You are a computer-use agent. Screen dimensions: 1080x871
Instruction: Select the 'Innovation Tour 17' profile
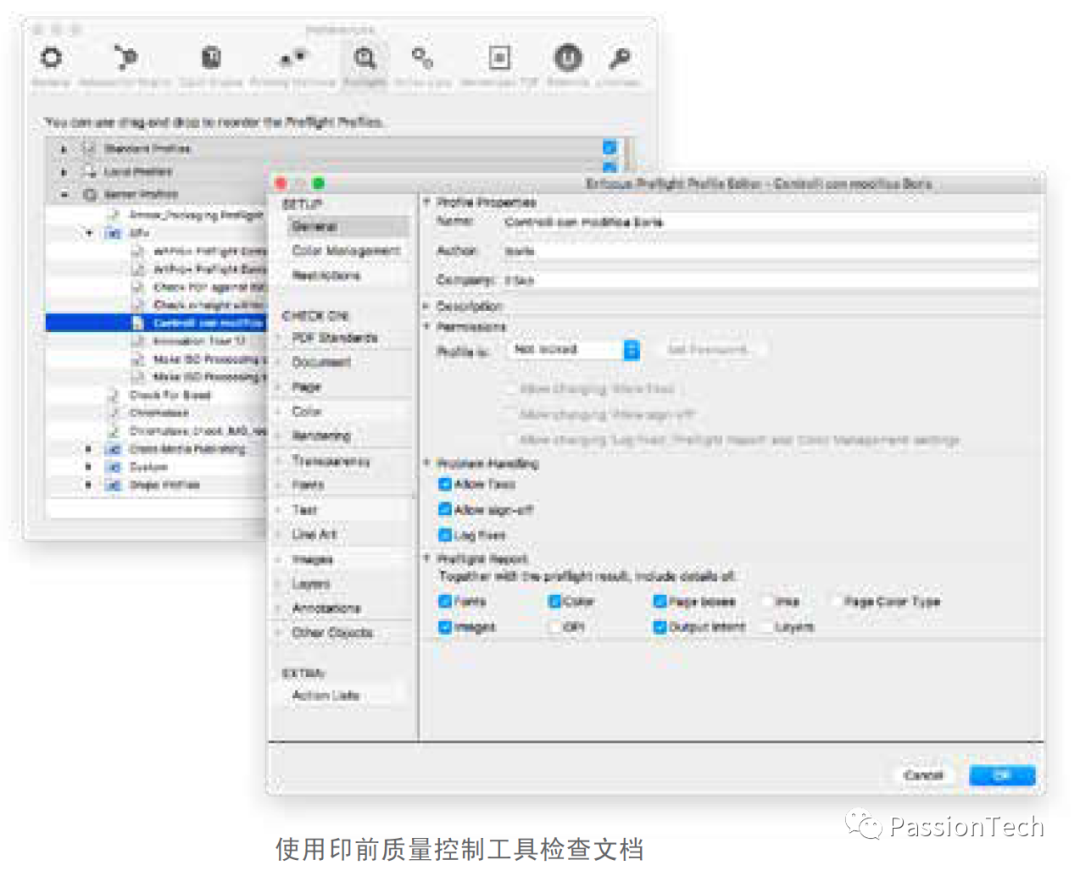(x=199, y=341)
